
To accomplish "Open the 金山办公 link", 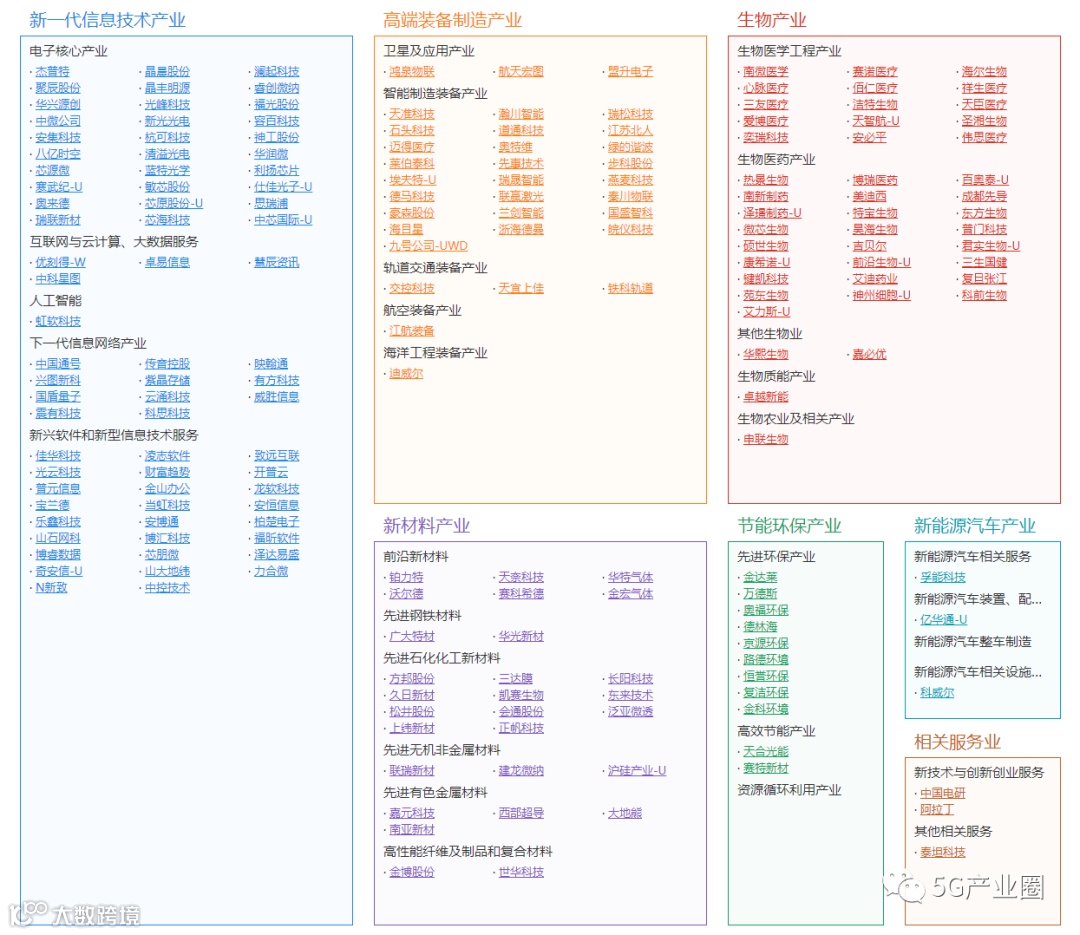I will (167, 489).
